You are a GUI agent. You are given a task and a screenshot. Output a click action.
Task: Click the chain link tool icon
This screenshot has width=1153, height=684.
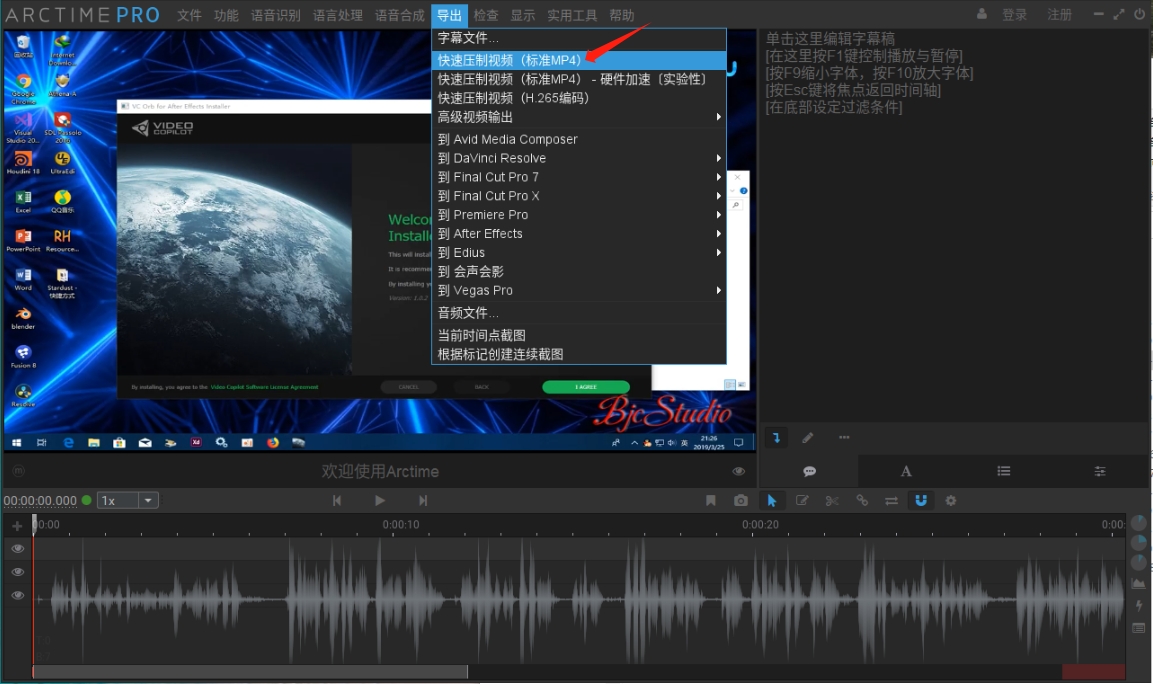point(862,501)
